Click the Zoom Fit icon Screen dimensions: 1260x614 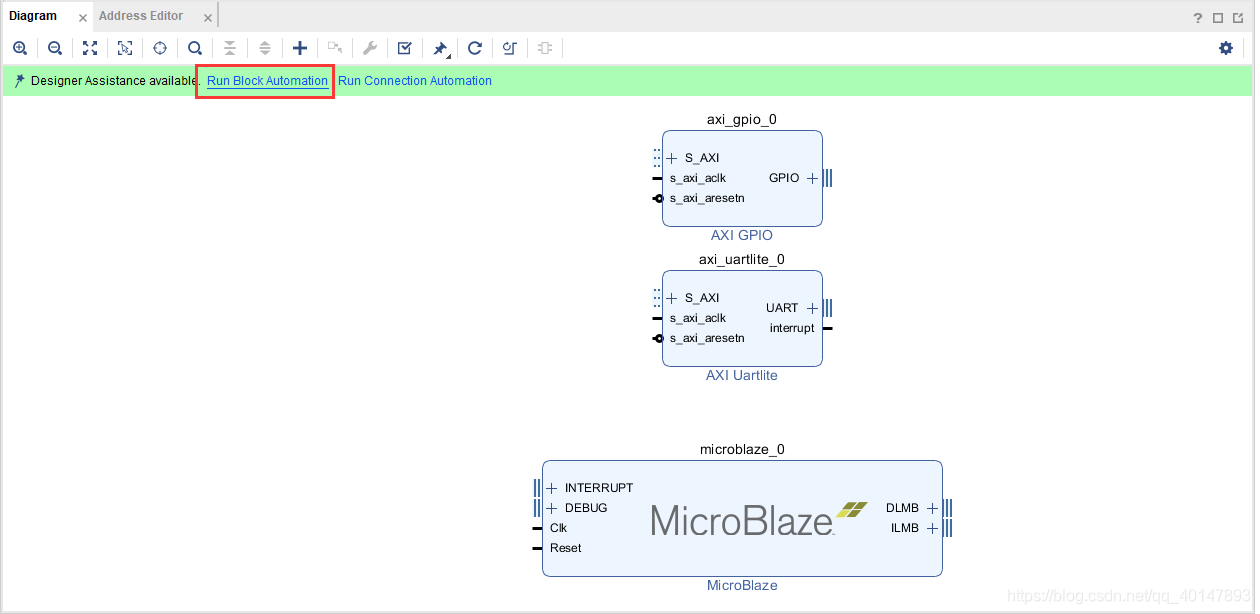[89, 47]
